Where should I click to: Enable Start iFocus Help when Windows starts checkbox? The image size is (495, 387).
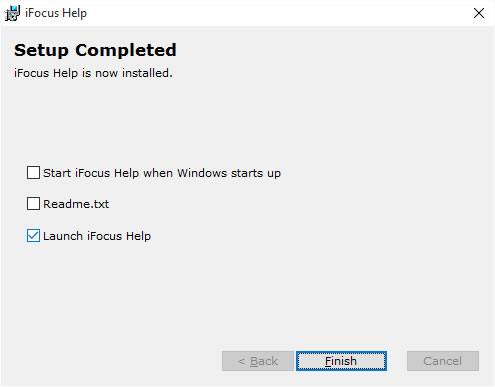[33, 173]
